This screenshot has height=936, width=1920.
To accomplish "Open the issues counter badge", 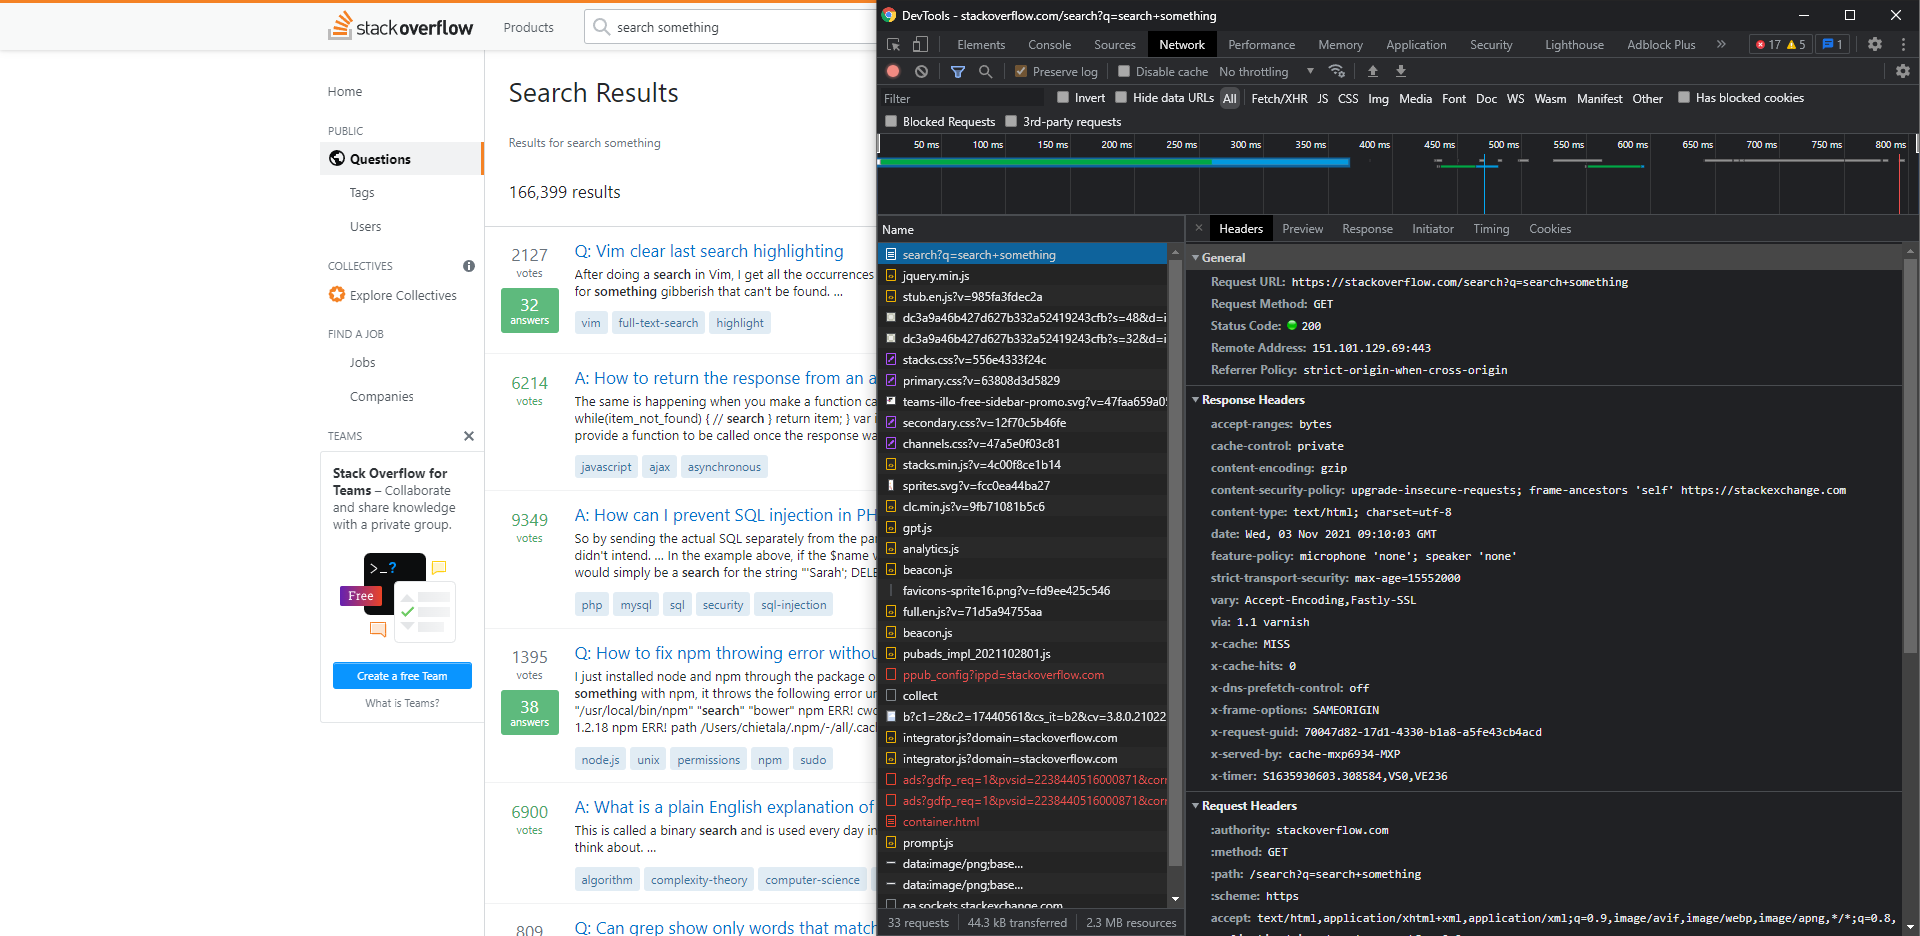I will point(1832,44).
